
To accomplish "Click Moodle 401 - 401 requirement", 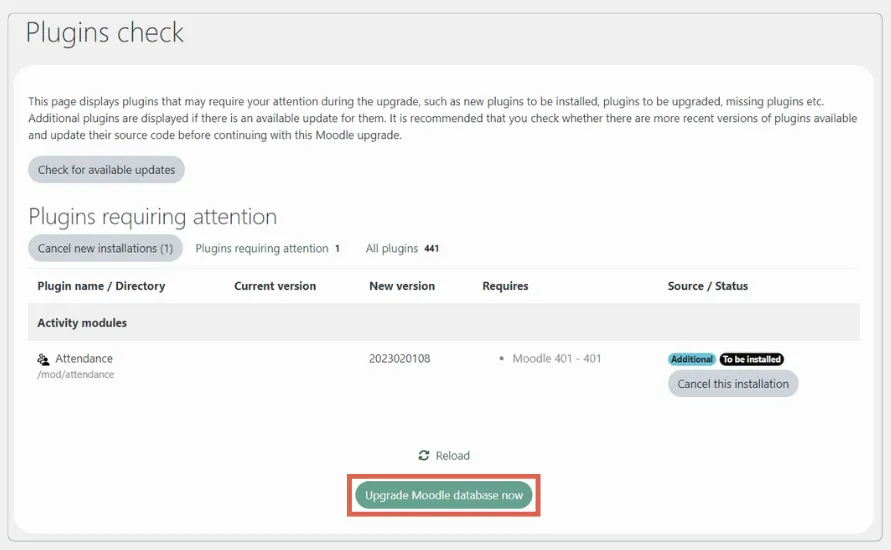I will point(557,359).
